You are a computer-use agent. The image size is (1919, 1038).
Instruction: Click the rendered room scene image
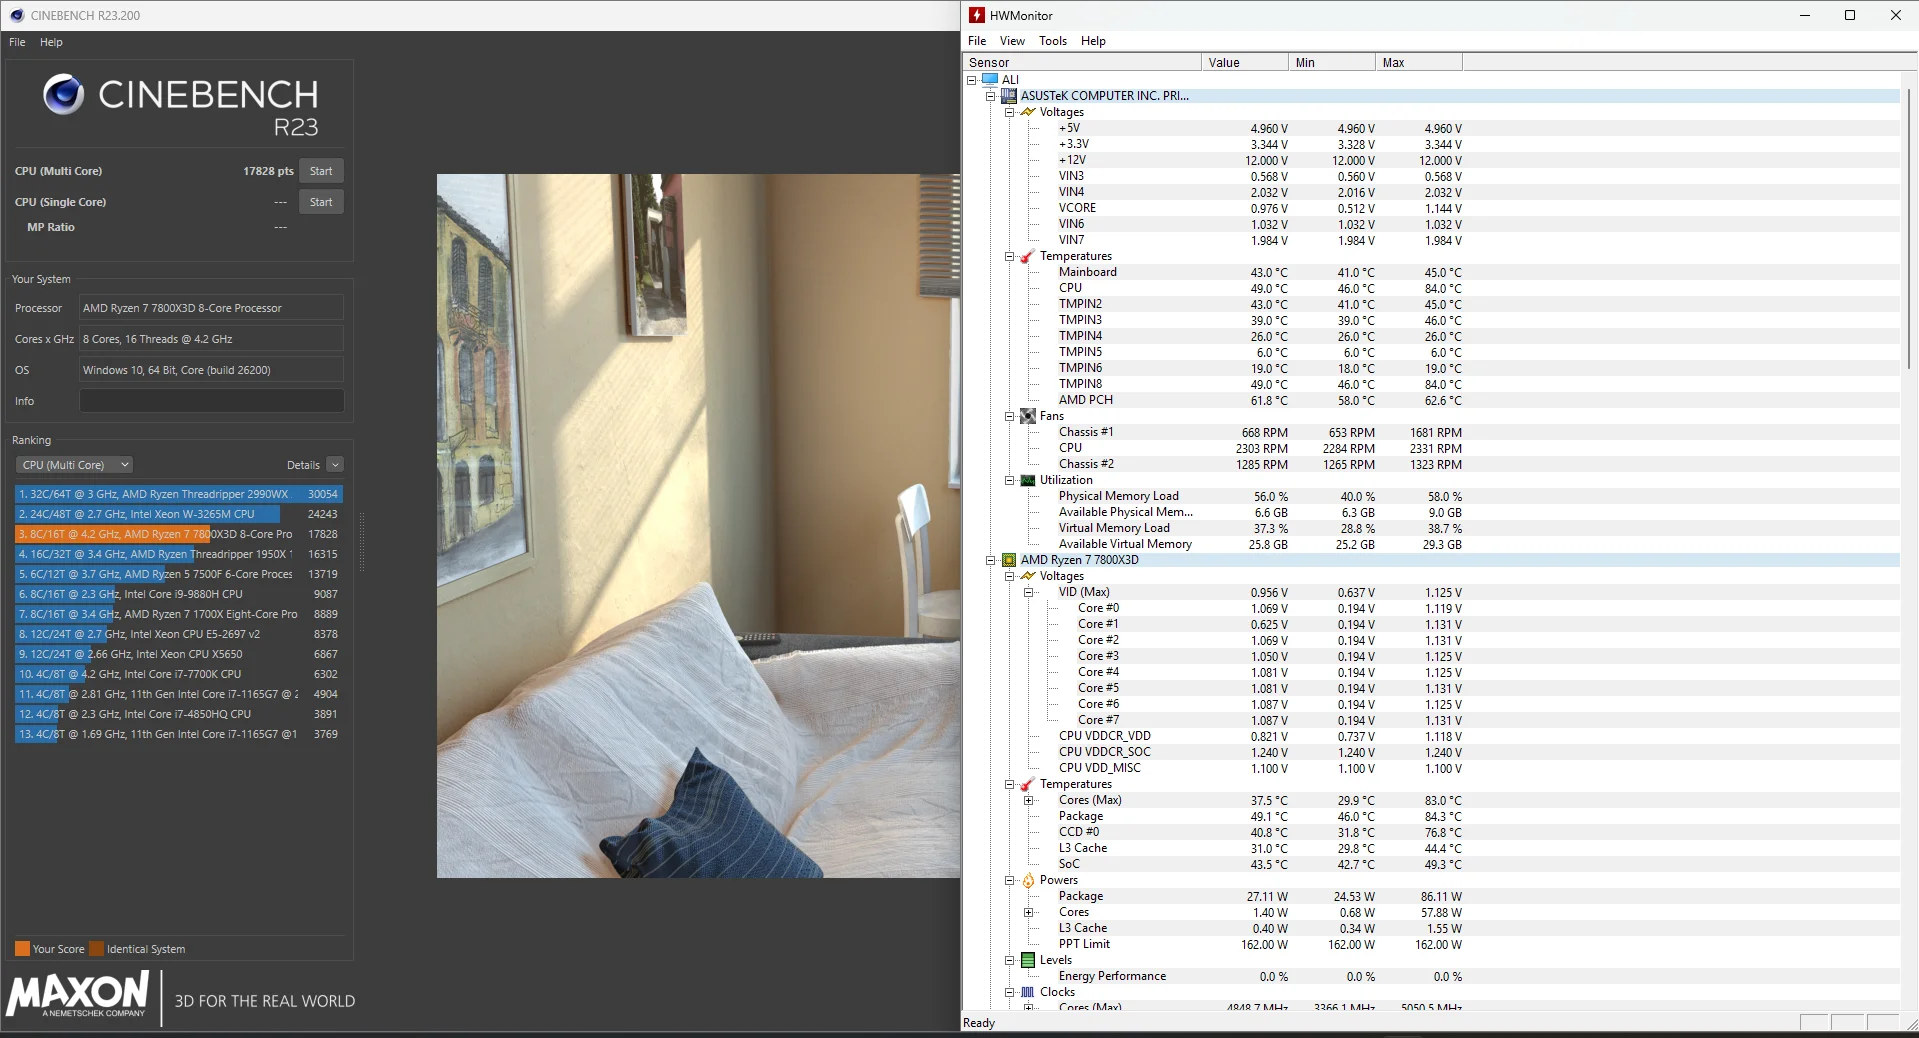[698, 526]
